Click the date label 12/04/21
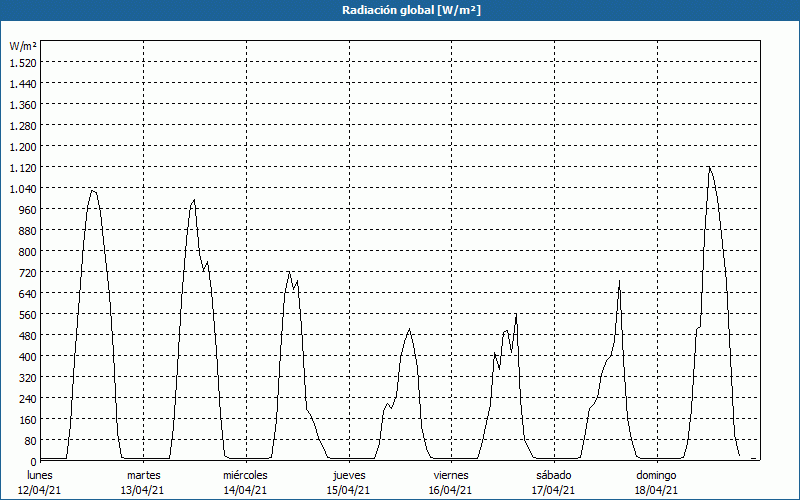Viewport: 800px width, 500px height. pos(40,490)
